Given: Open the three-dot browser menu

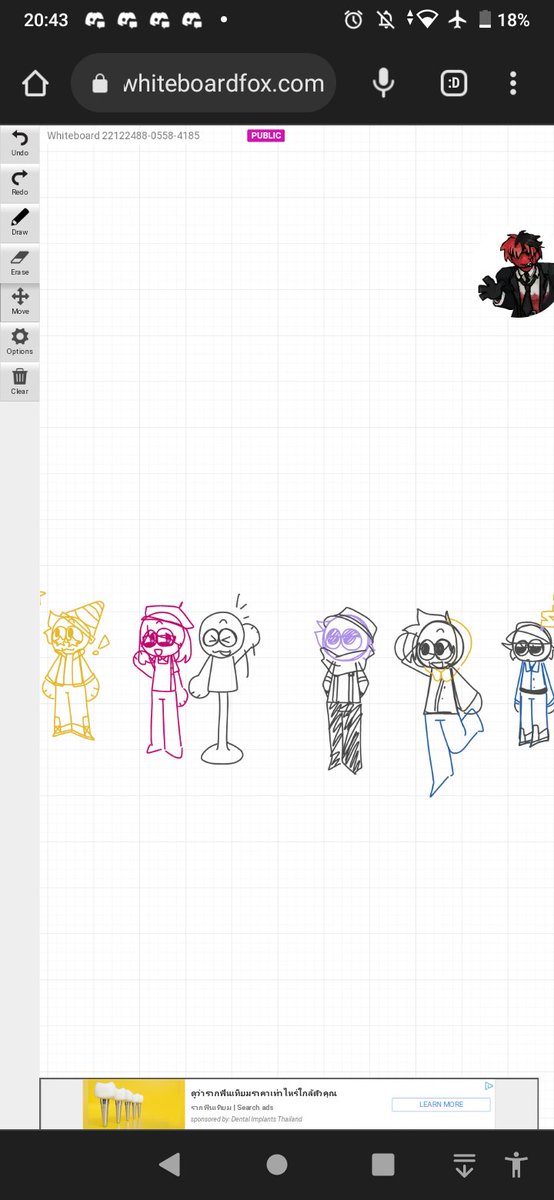Looking at the screenshot, I should coord(514,83).
